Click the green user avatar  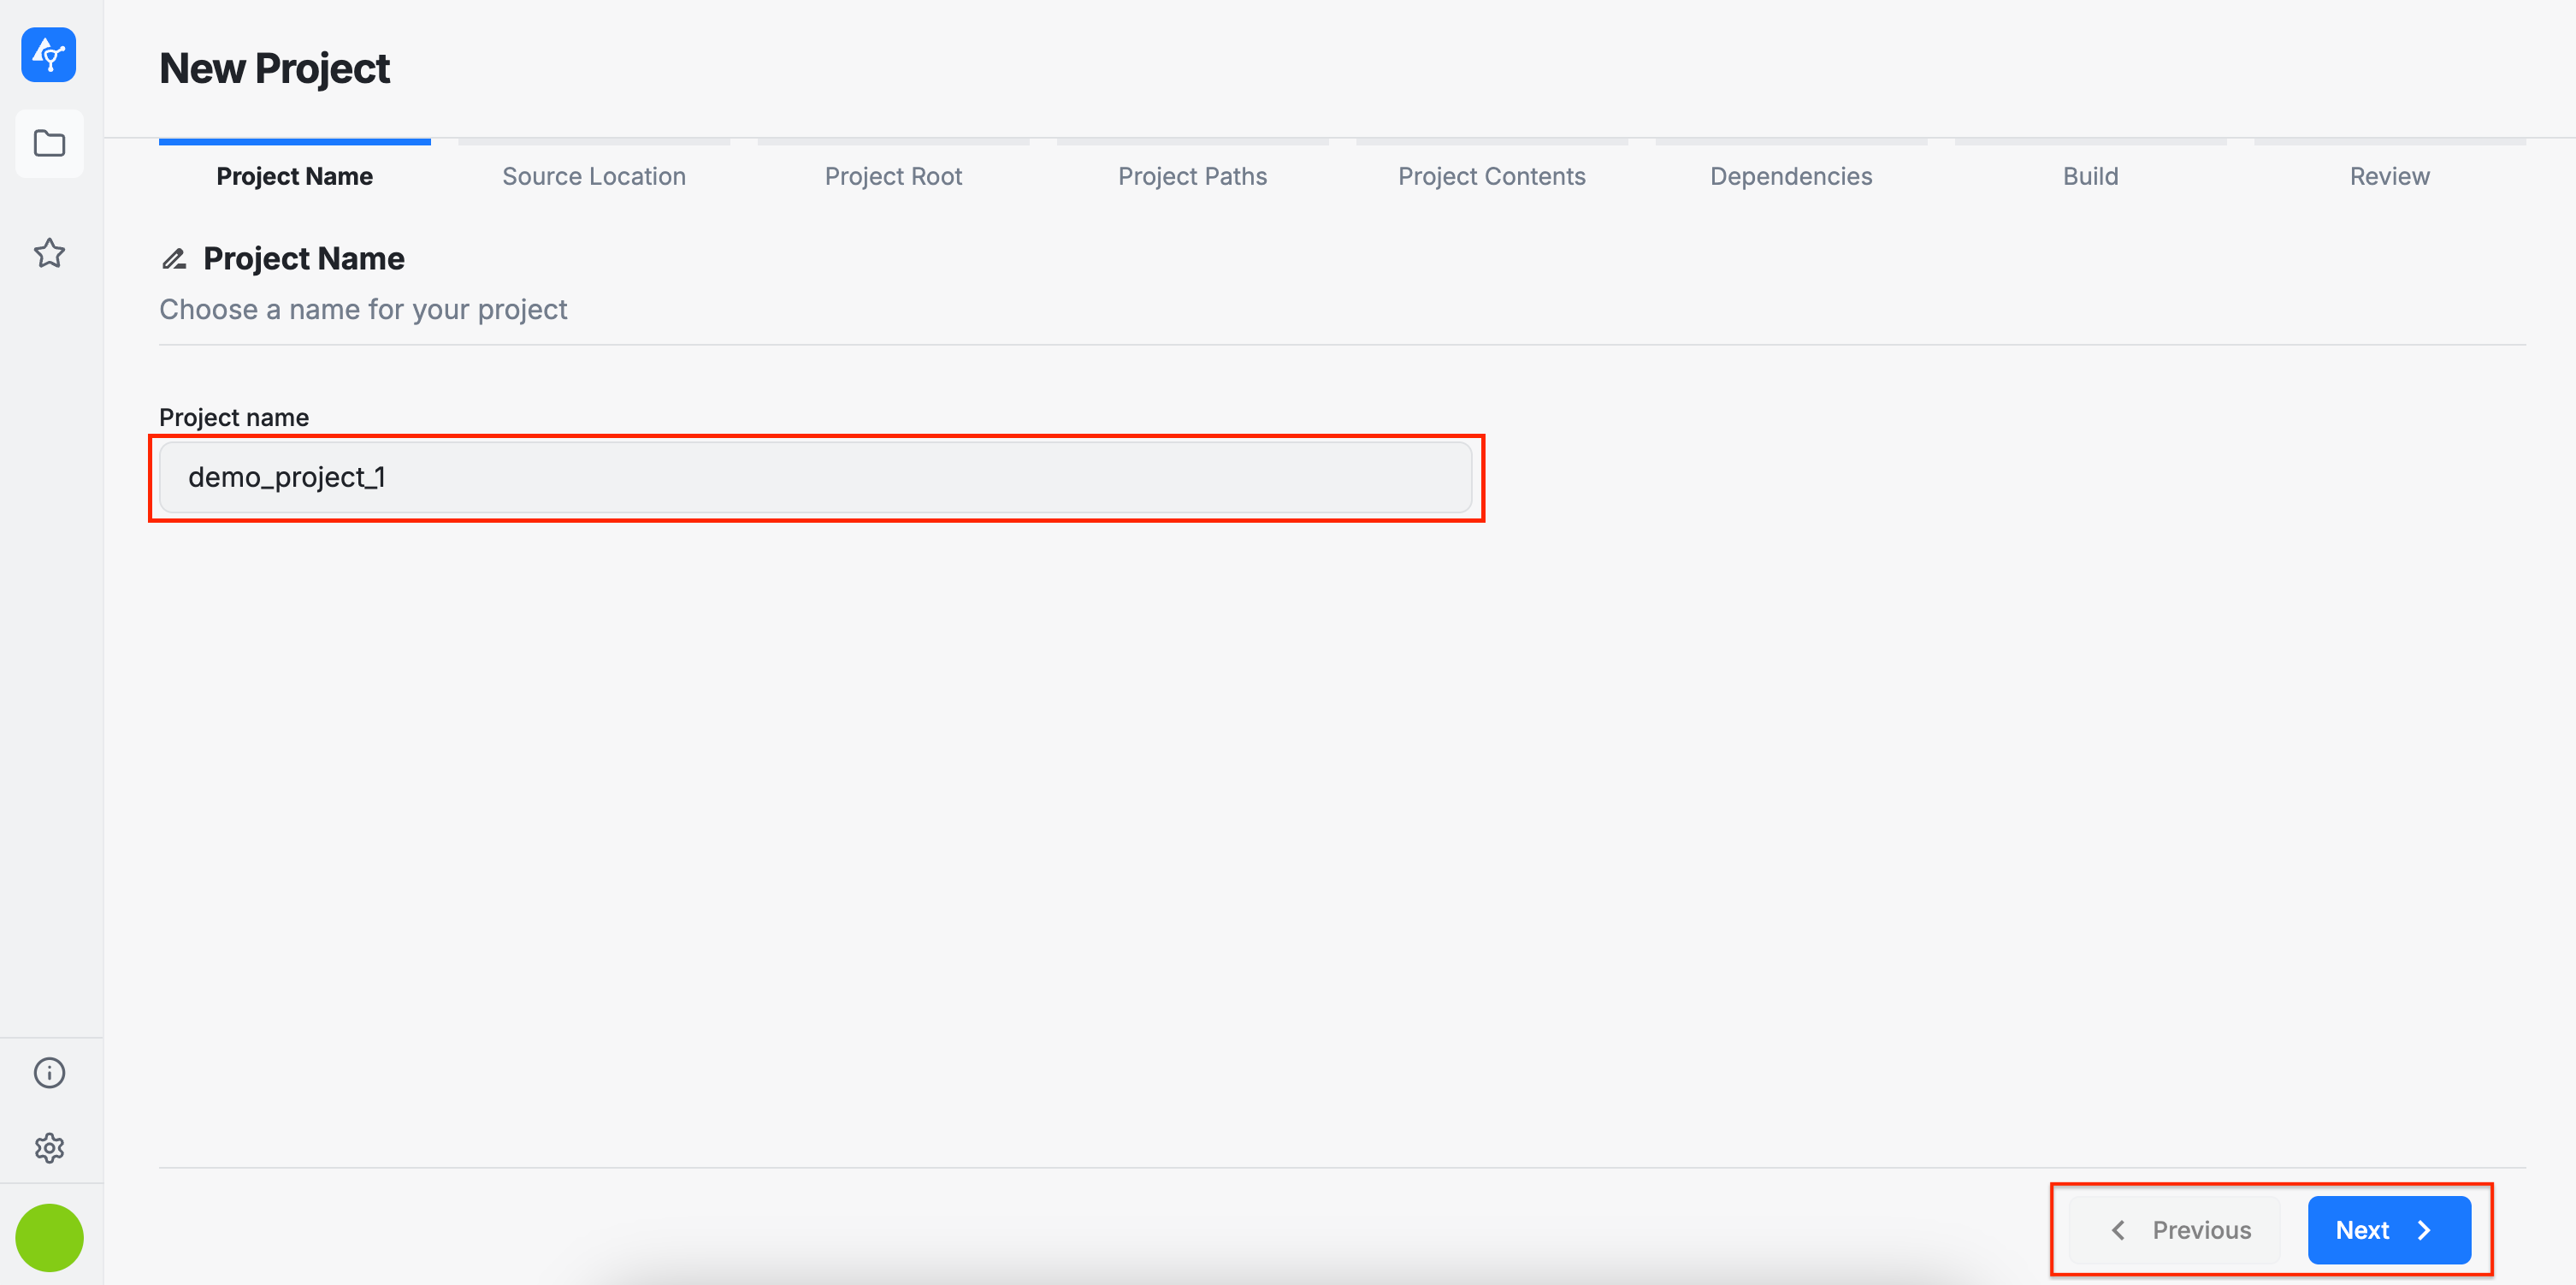click(x=49, y=1237)
